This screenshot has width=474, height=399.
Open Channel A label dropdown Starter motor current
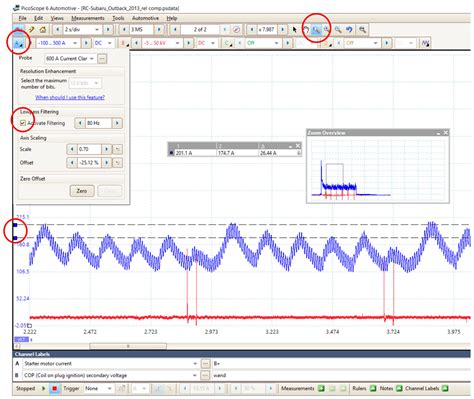pyautogui.click(x=195, y=364)
